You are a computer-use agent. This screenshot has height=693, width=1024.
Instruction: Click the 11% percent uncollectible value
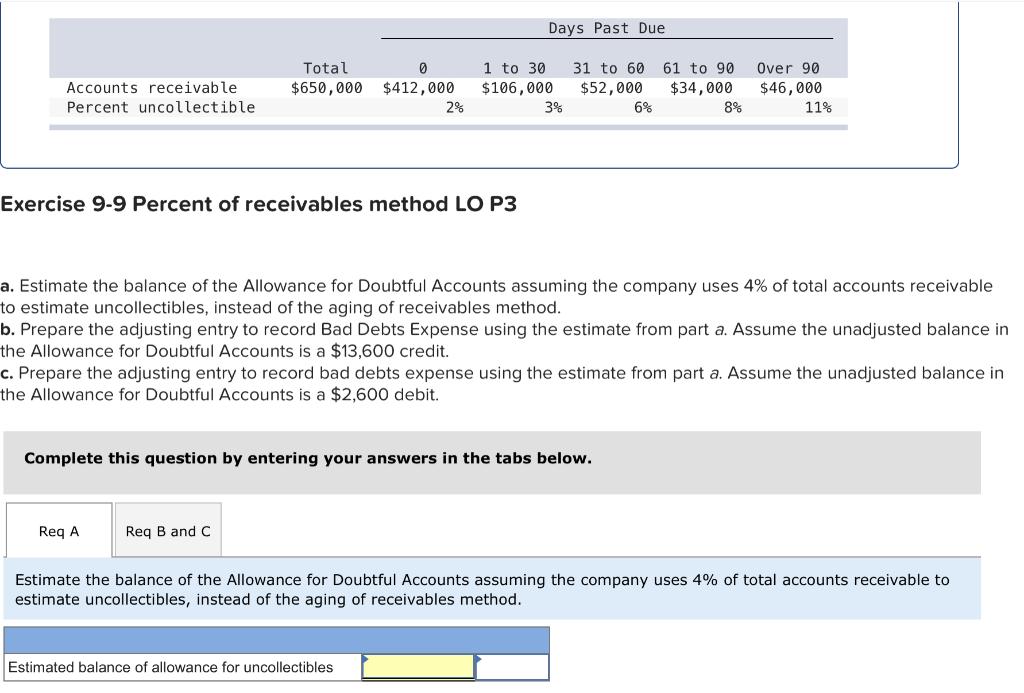[x=820, y=107]
